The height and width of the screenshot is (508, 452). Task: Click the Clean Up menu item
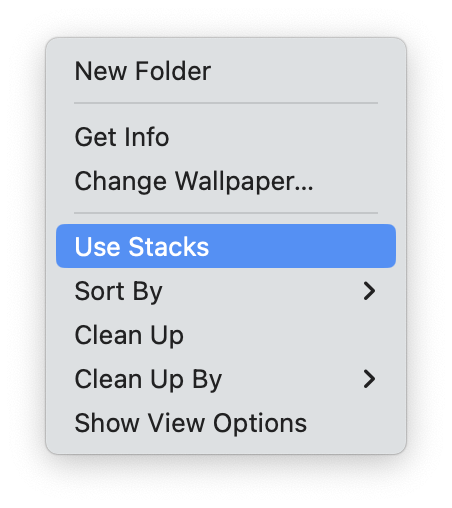pyautogui.click(x=226, y=335)
